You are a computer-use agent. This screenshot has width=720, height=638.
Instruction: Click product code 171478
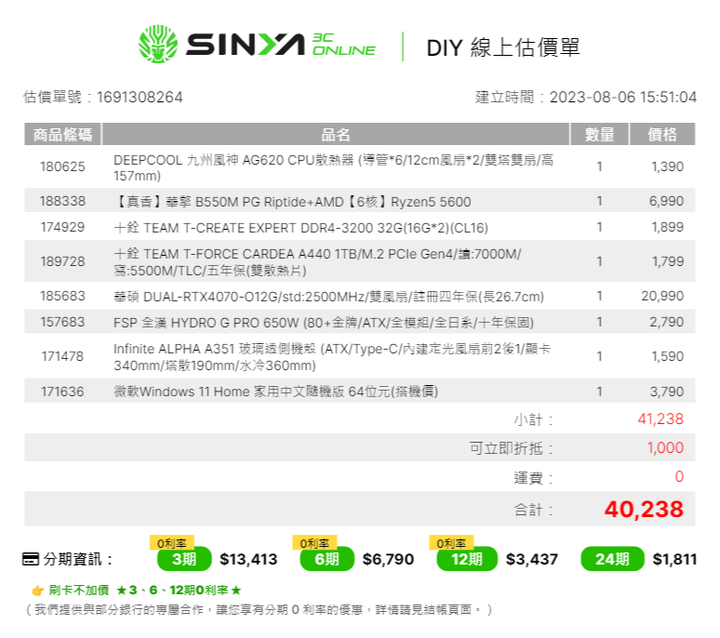pyautogui.click(x=62, y=356)
